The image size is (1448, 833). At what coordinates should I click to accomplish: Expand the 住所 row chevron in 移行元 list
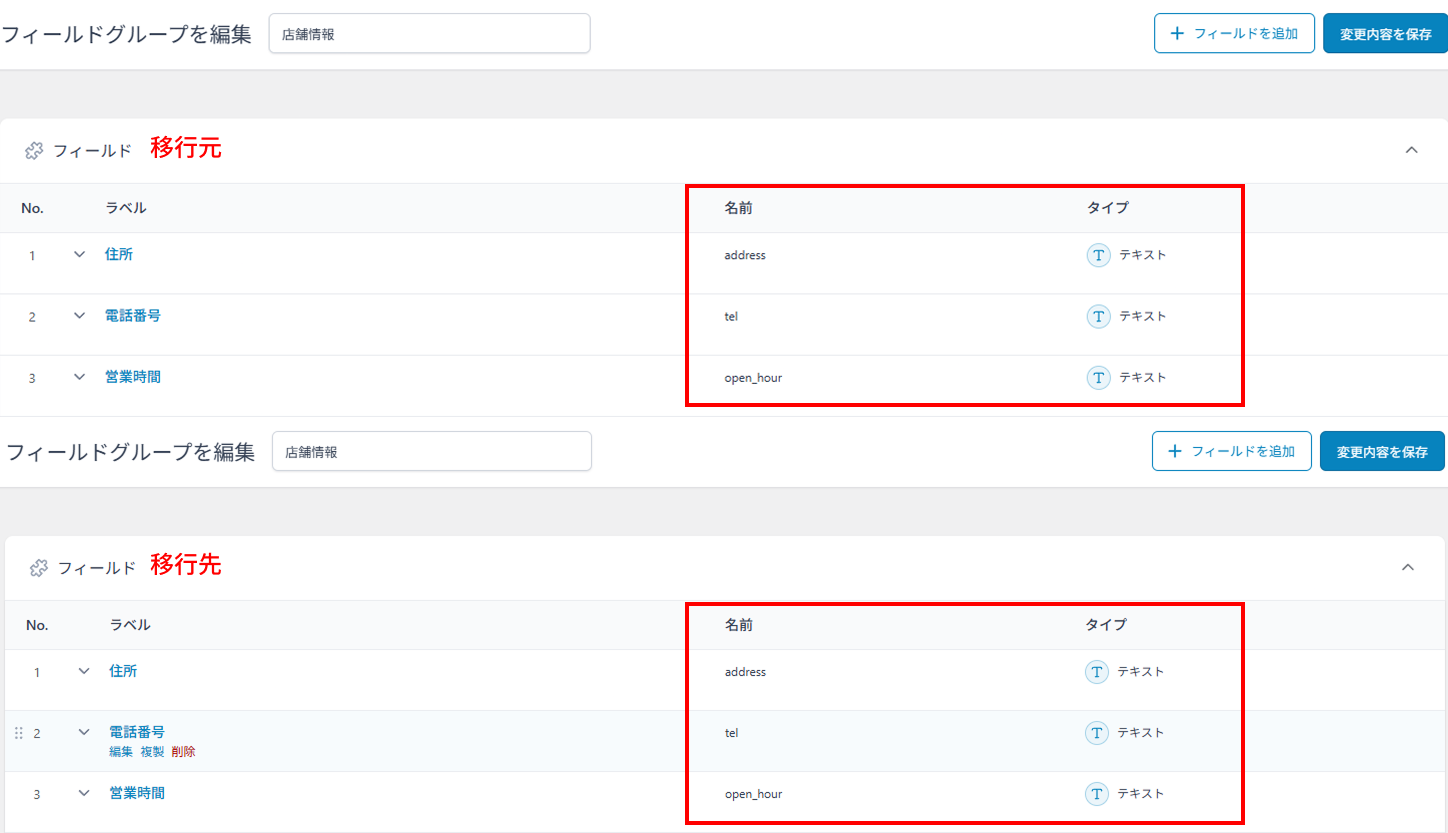(80, 254)
